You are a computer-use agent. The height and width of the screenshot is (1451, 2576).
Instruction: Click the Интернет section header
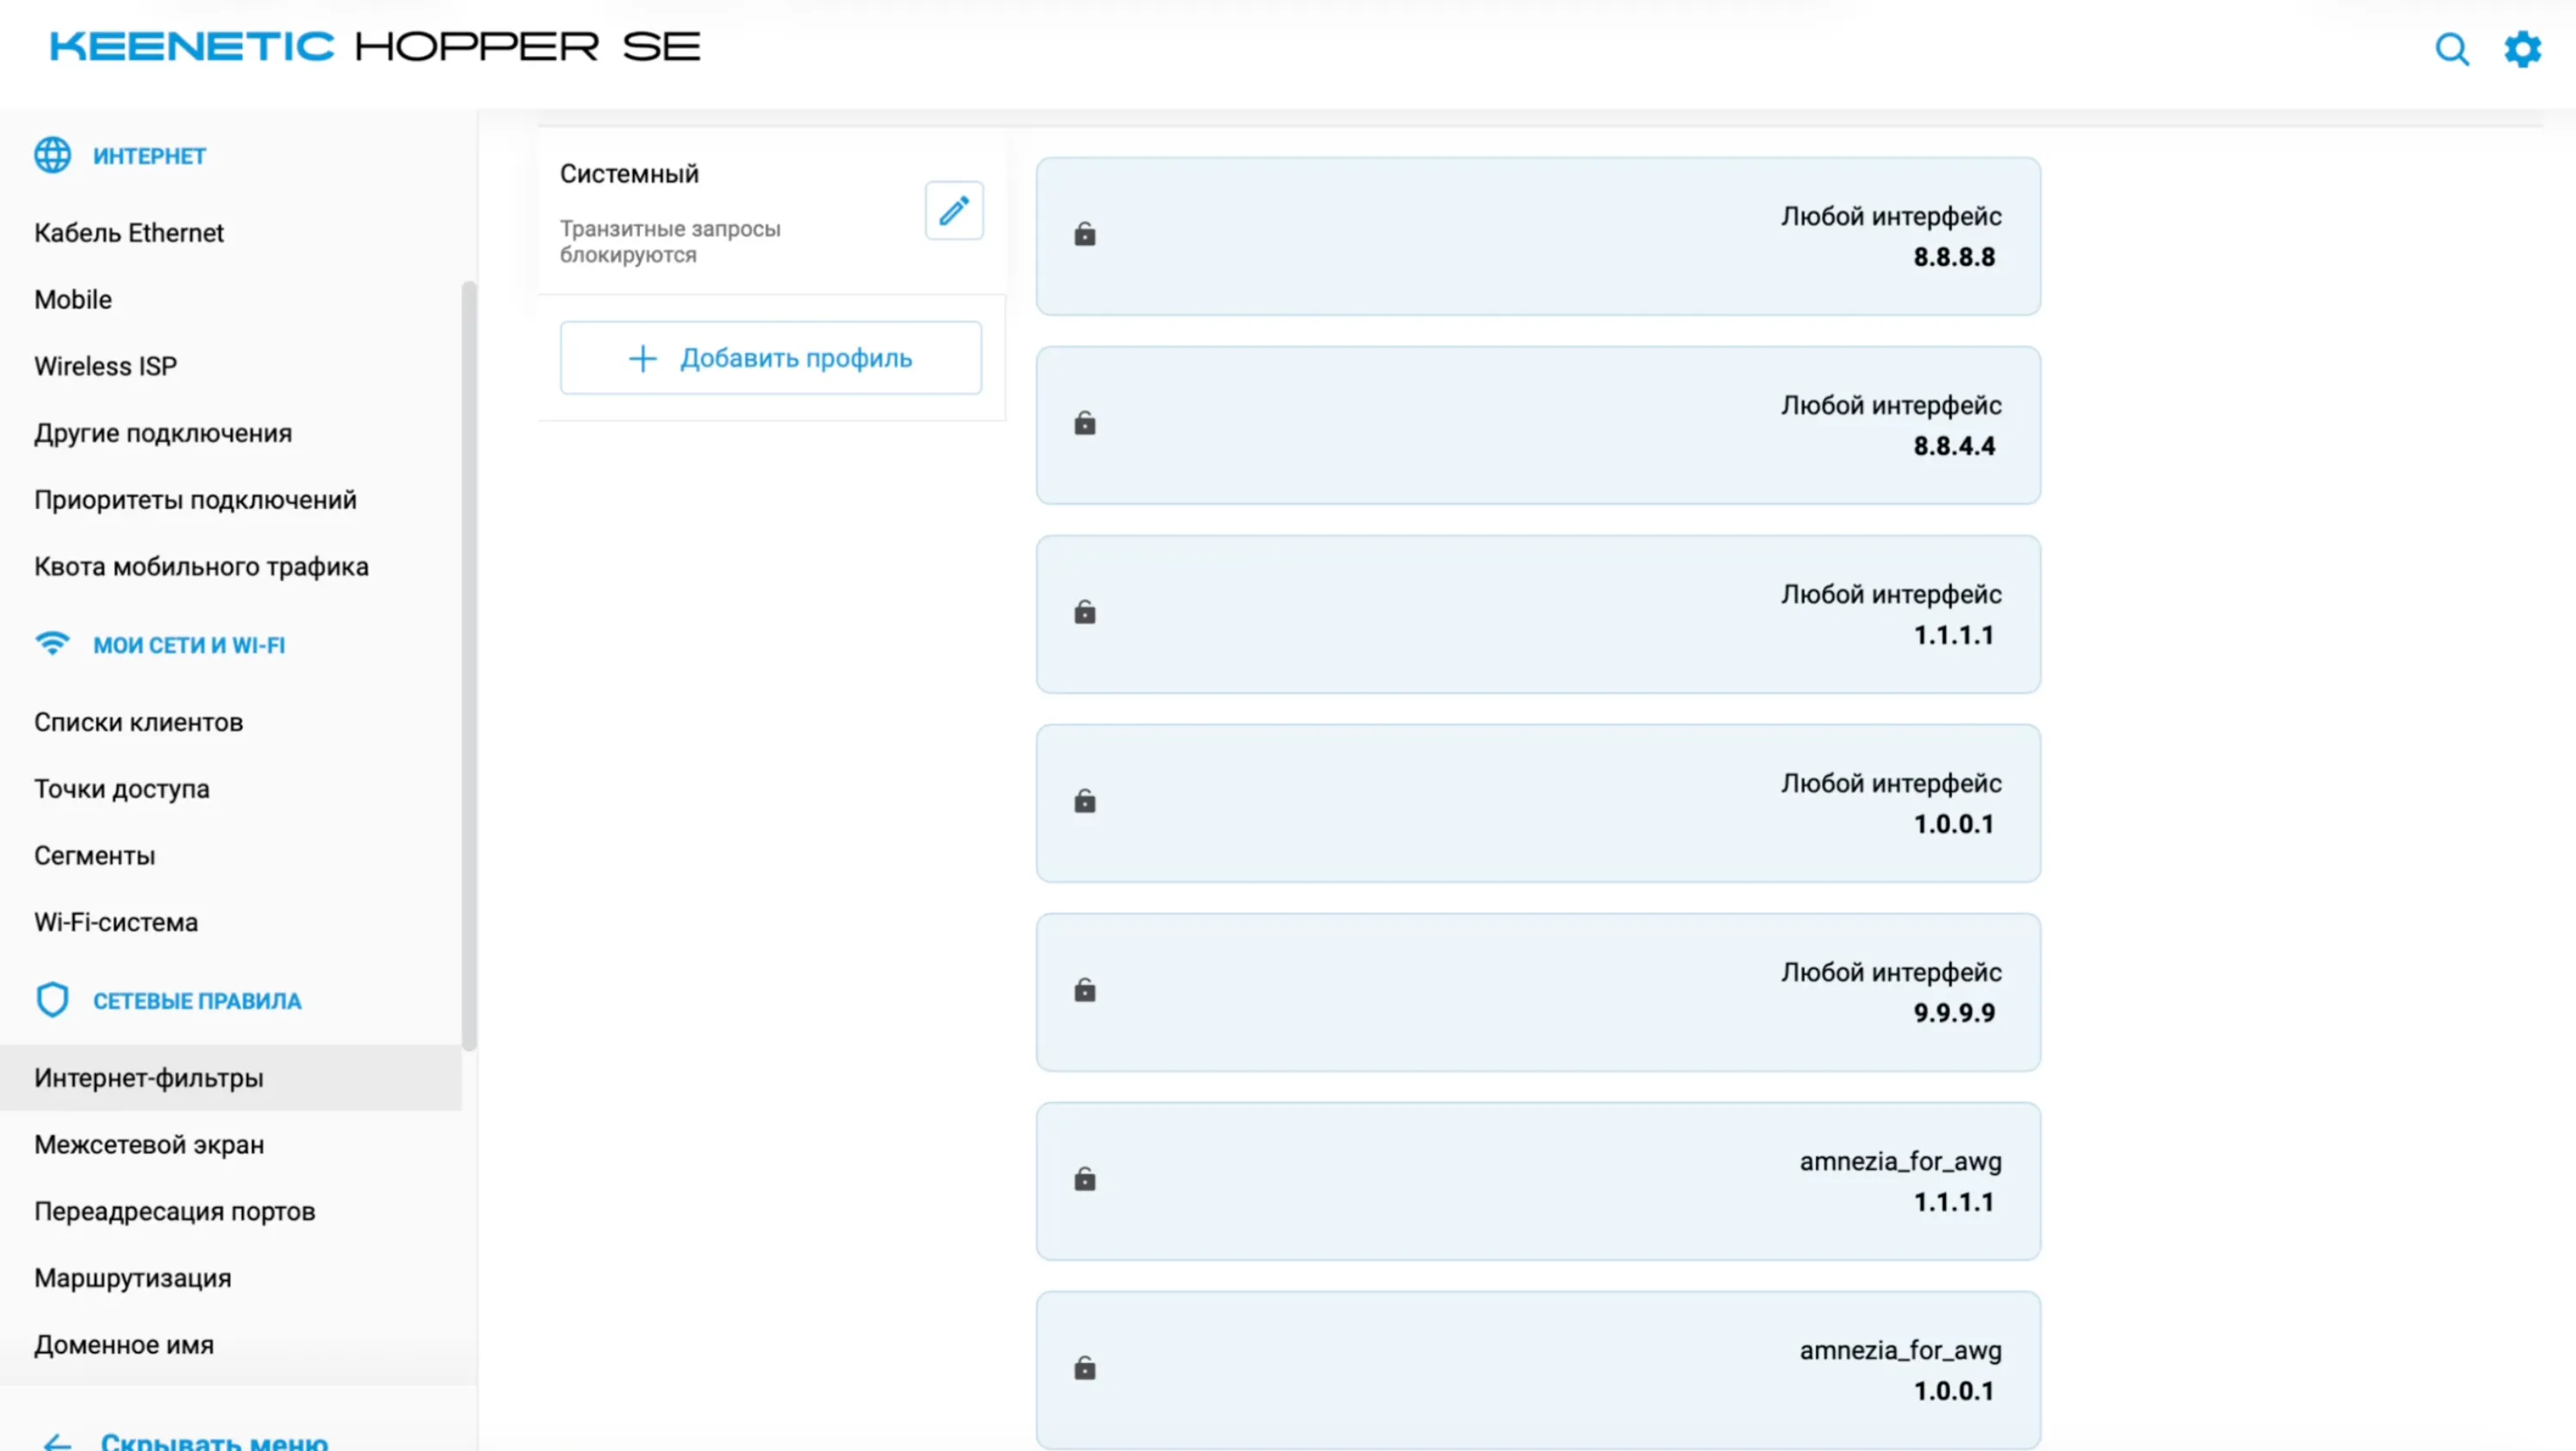149,156
